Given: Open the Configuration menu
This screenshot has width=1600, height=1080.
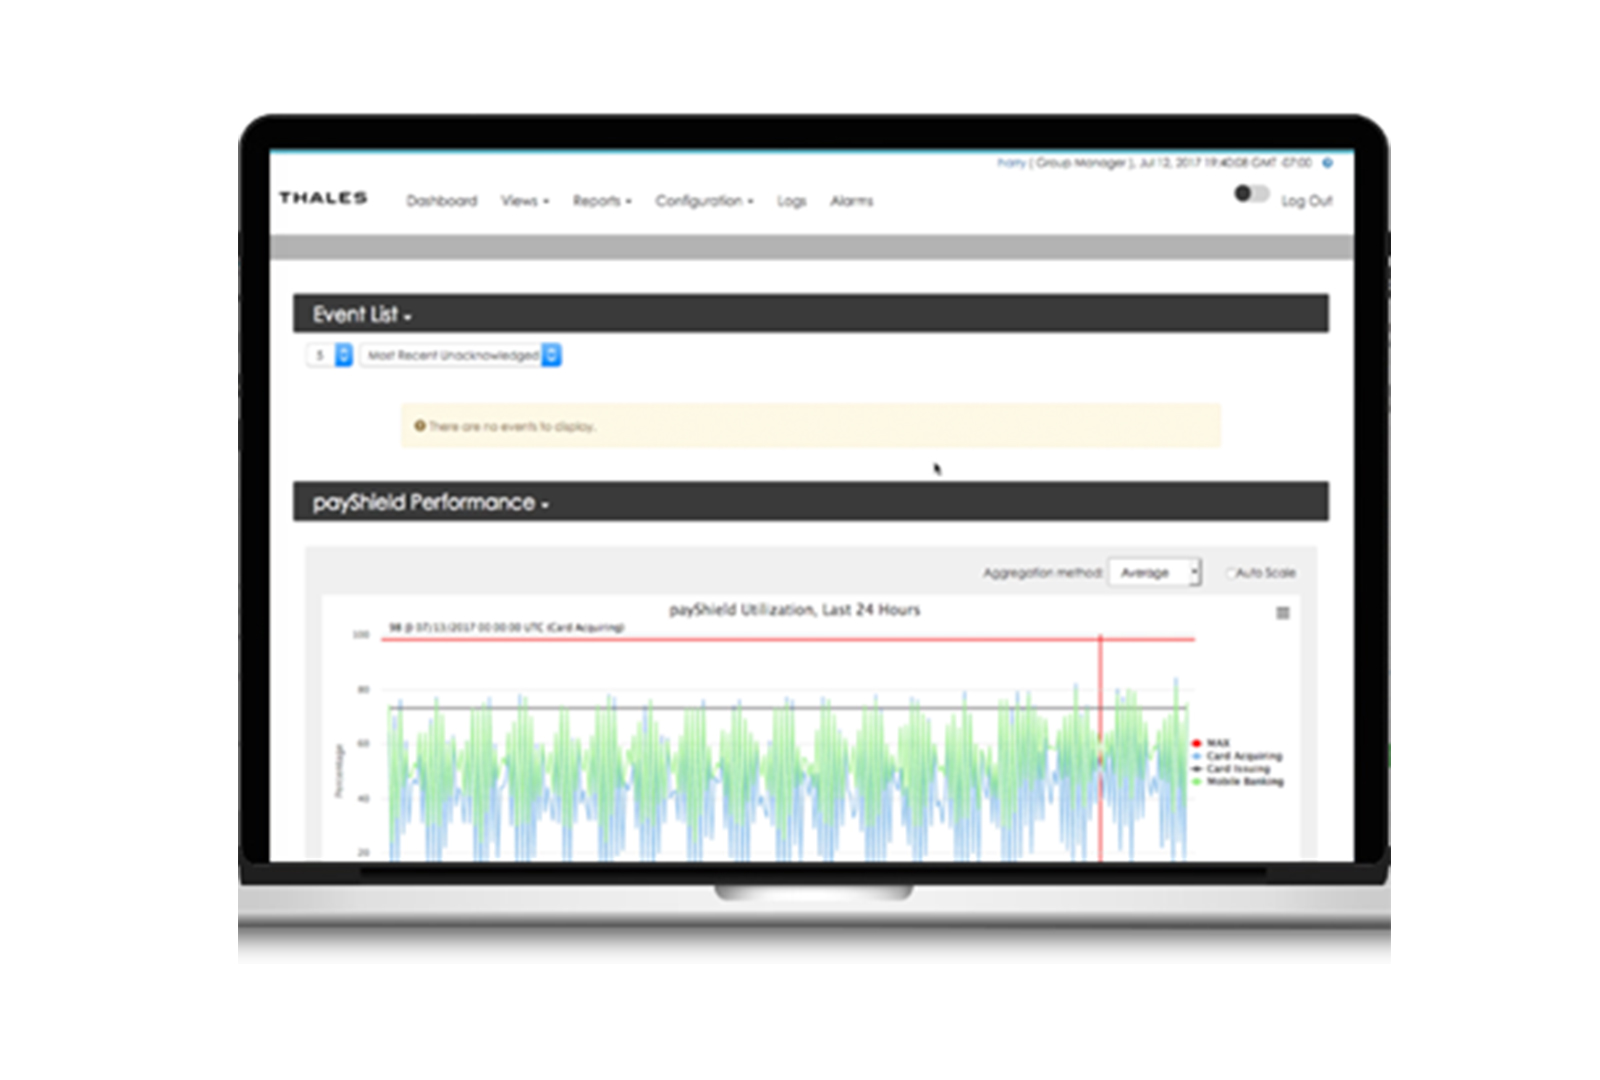Looking at the screenshot, I should 704,201.
